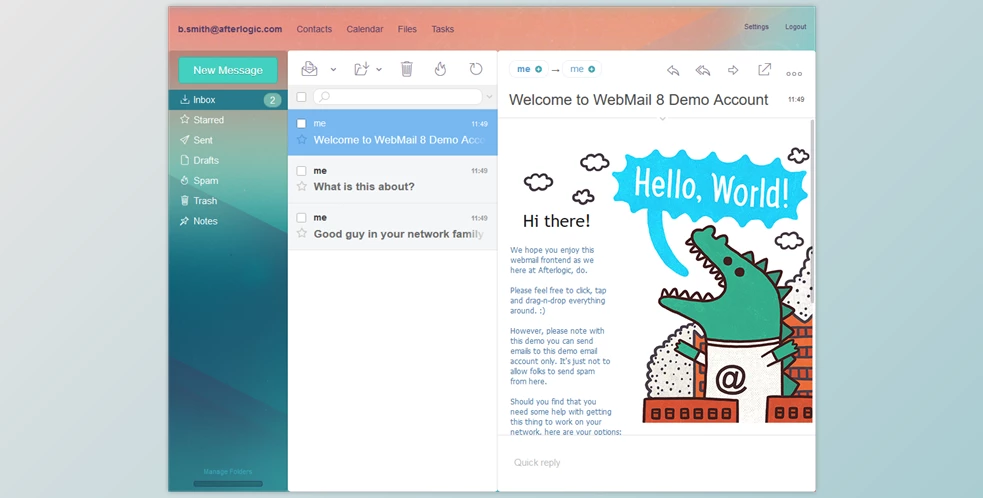
Task: Star the What is this about? message
Action: [302, 186]
